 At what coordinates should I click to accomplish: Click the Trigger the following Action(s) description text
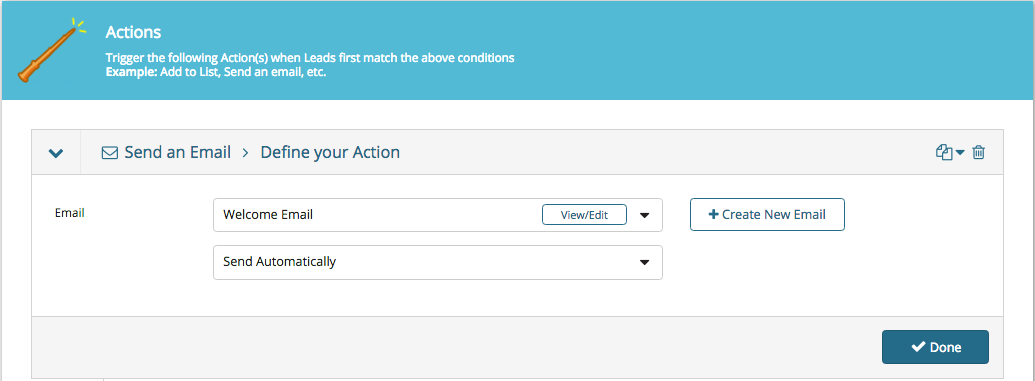(x=310, y=57)
